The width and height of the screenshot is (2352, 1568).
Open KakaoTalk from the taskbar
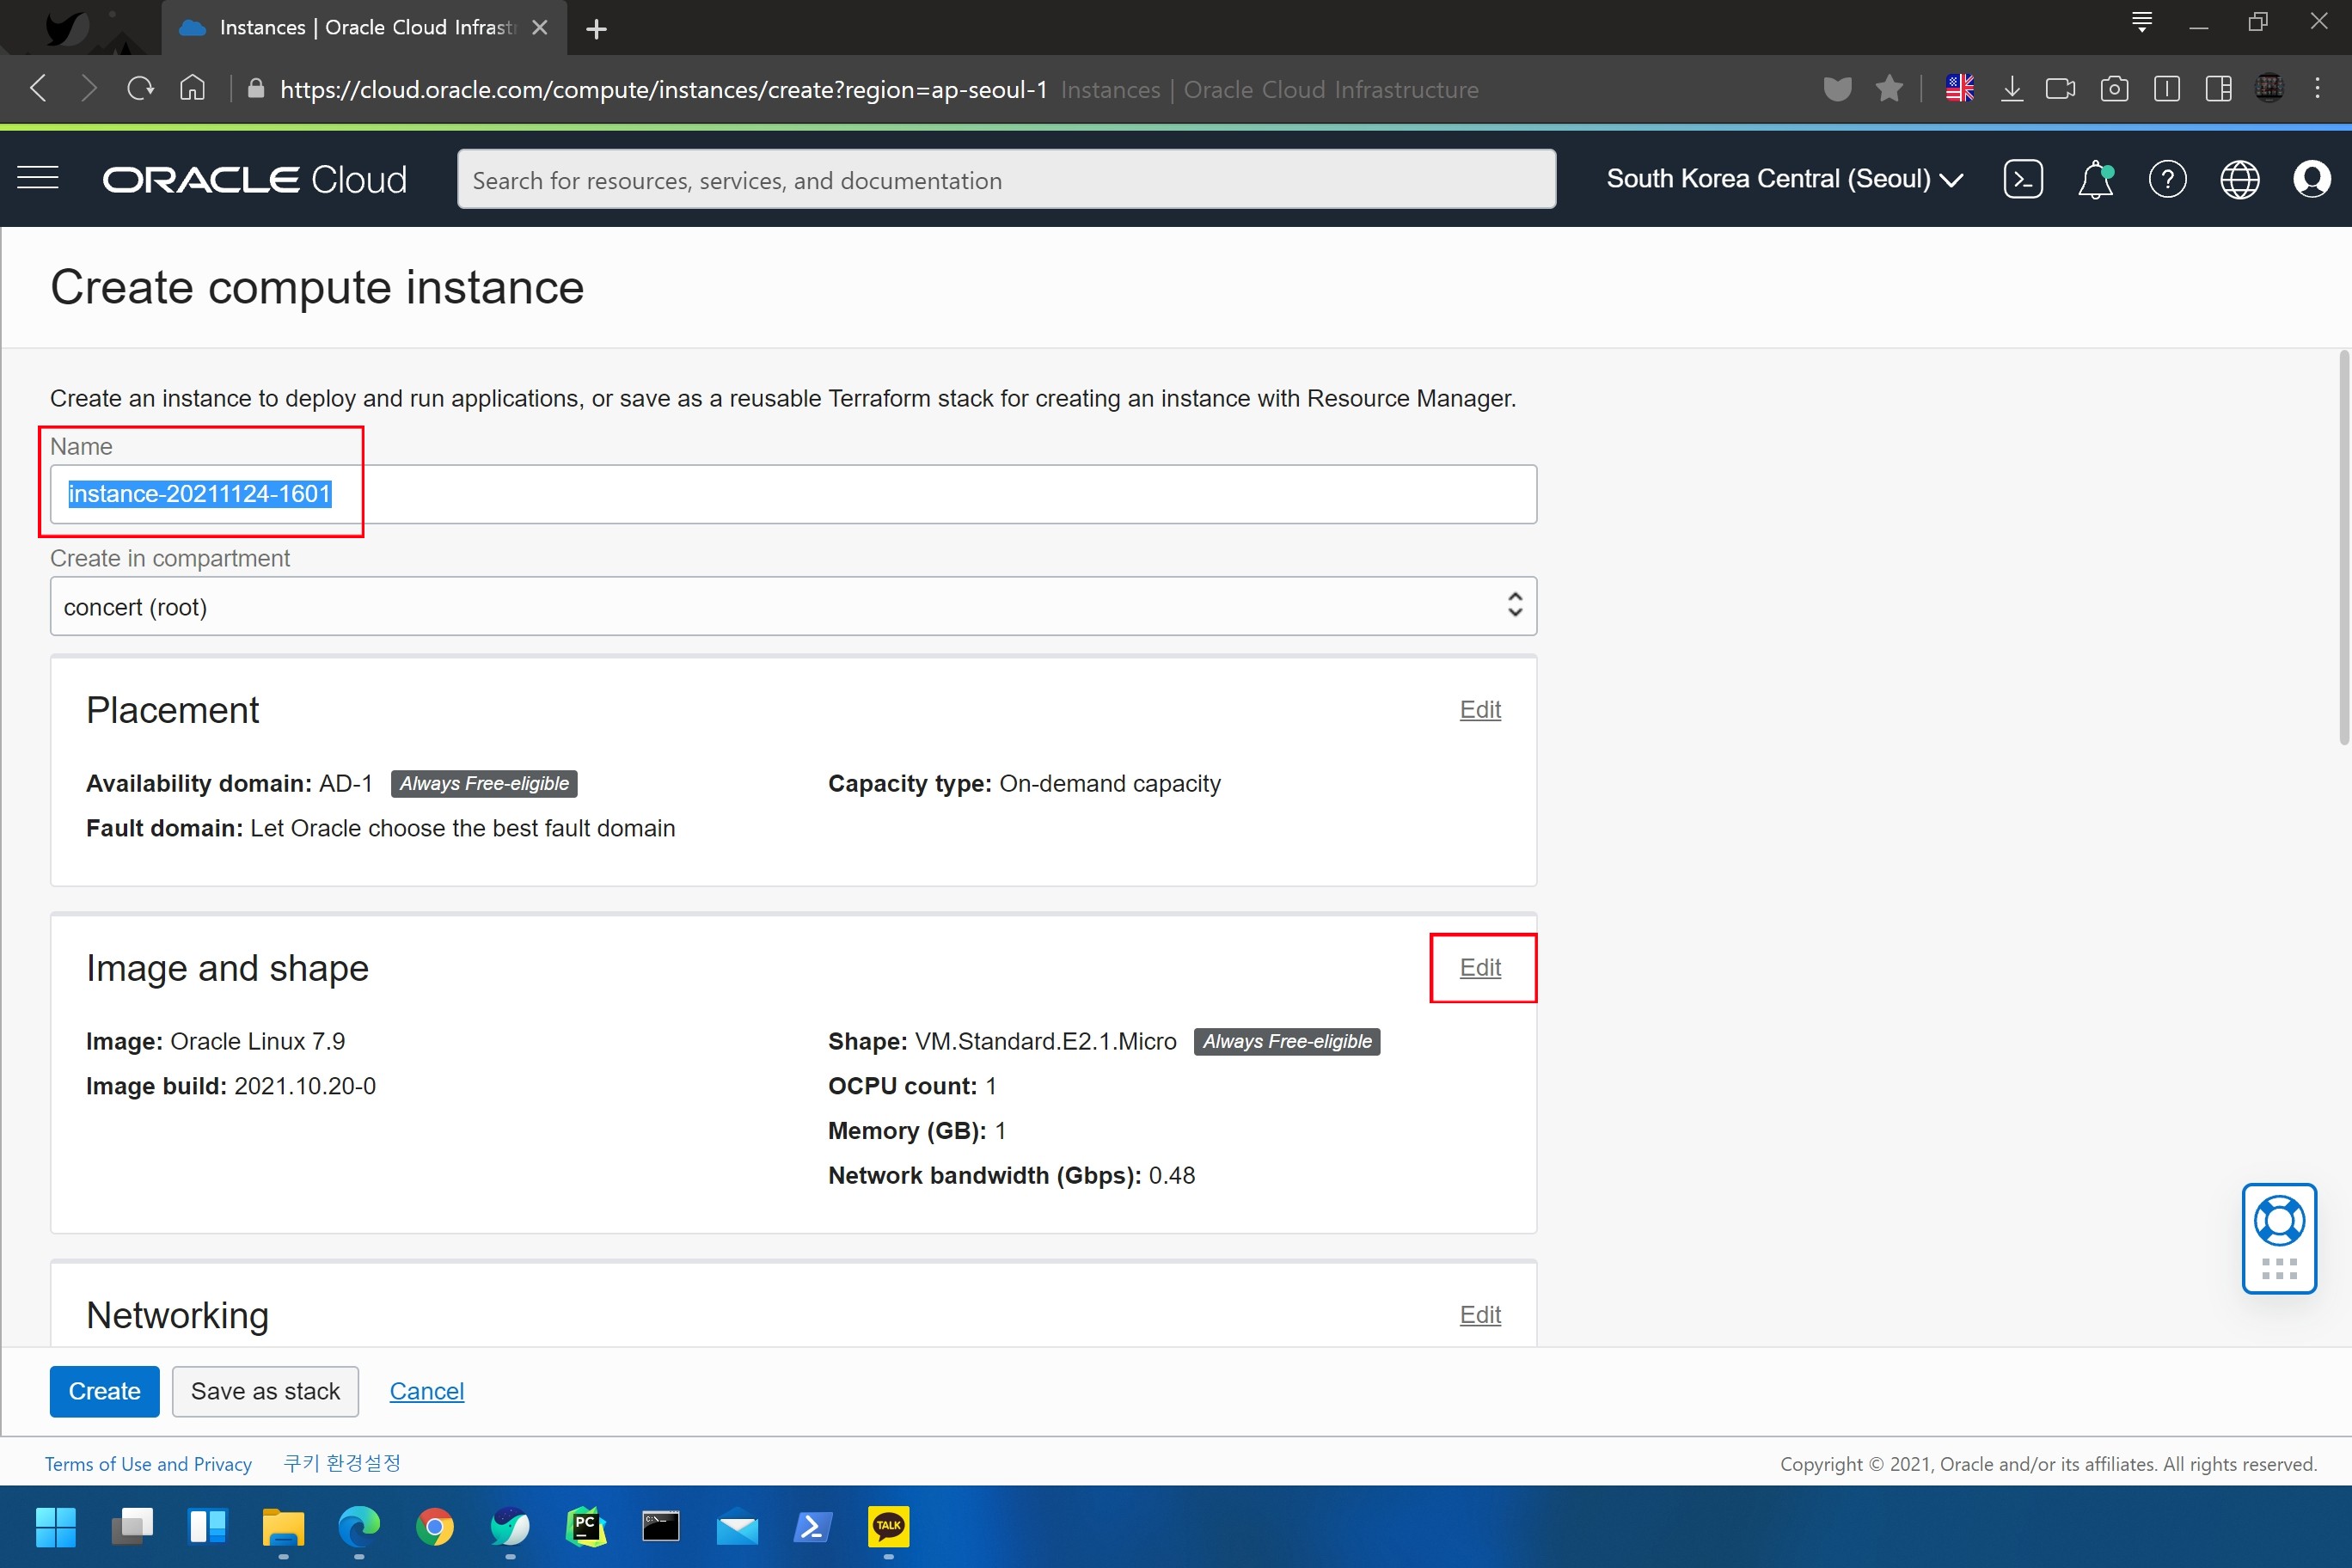[x=888, y=1526]
